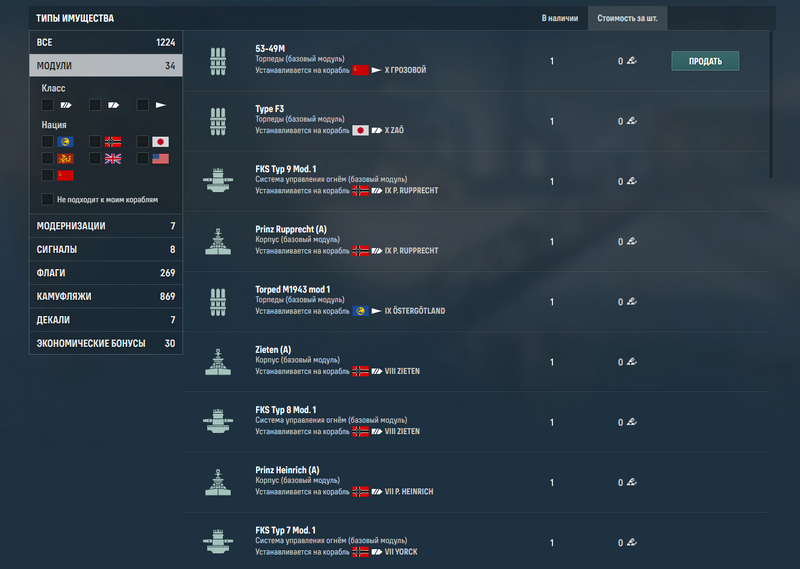The height and width of the screenshot is (569, 800).
Task: Select fire control icon of FKS Typ 7 Mod. 1
Action: (218, 542)
